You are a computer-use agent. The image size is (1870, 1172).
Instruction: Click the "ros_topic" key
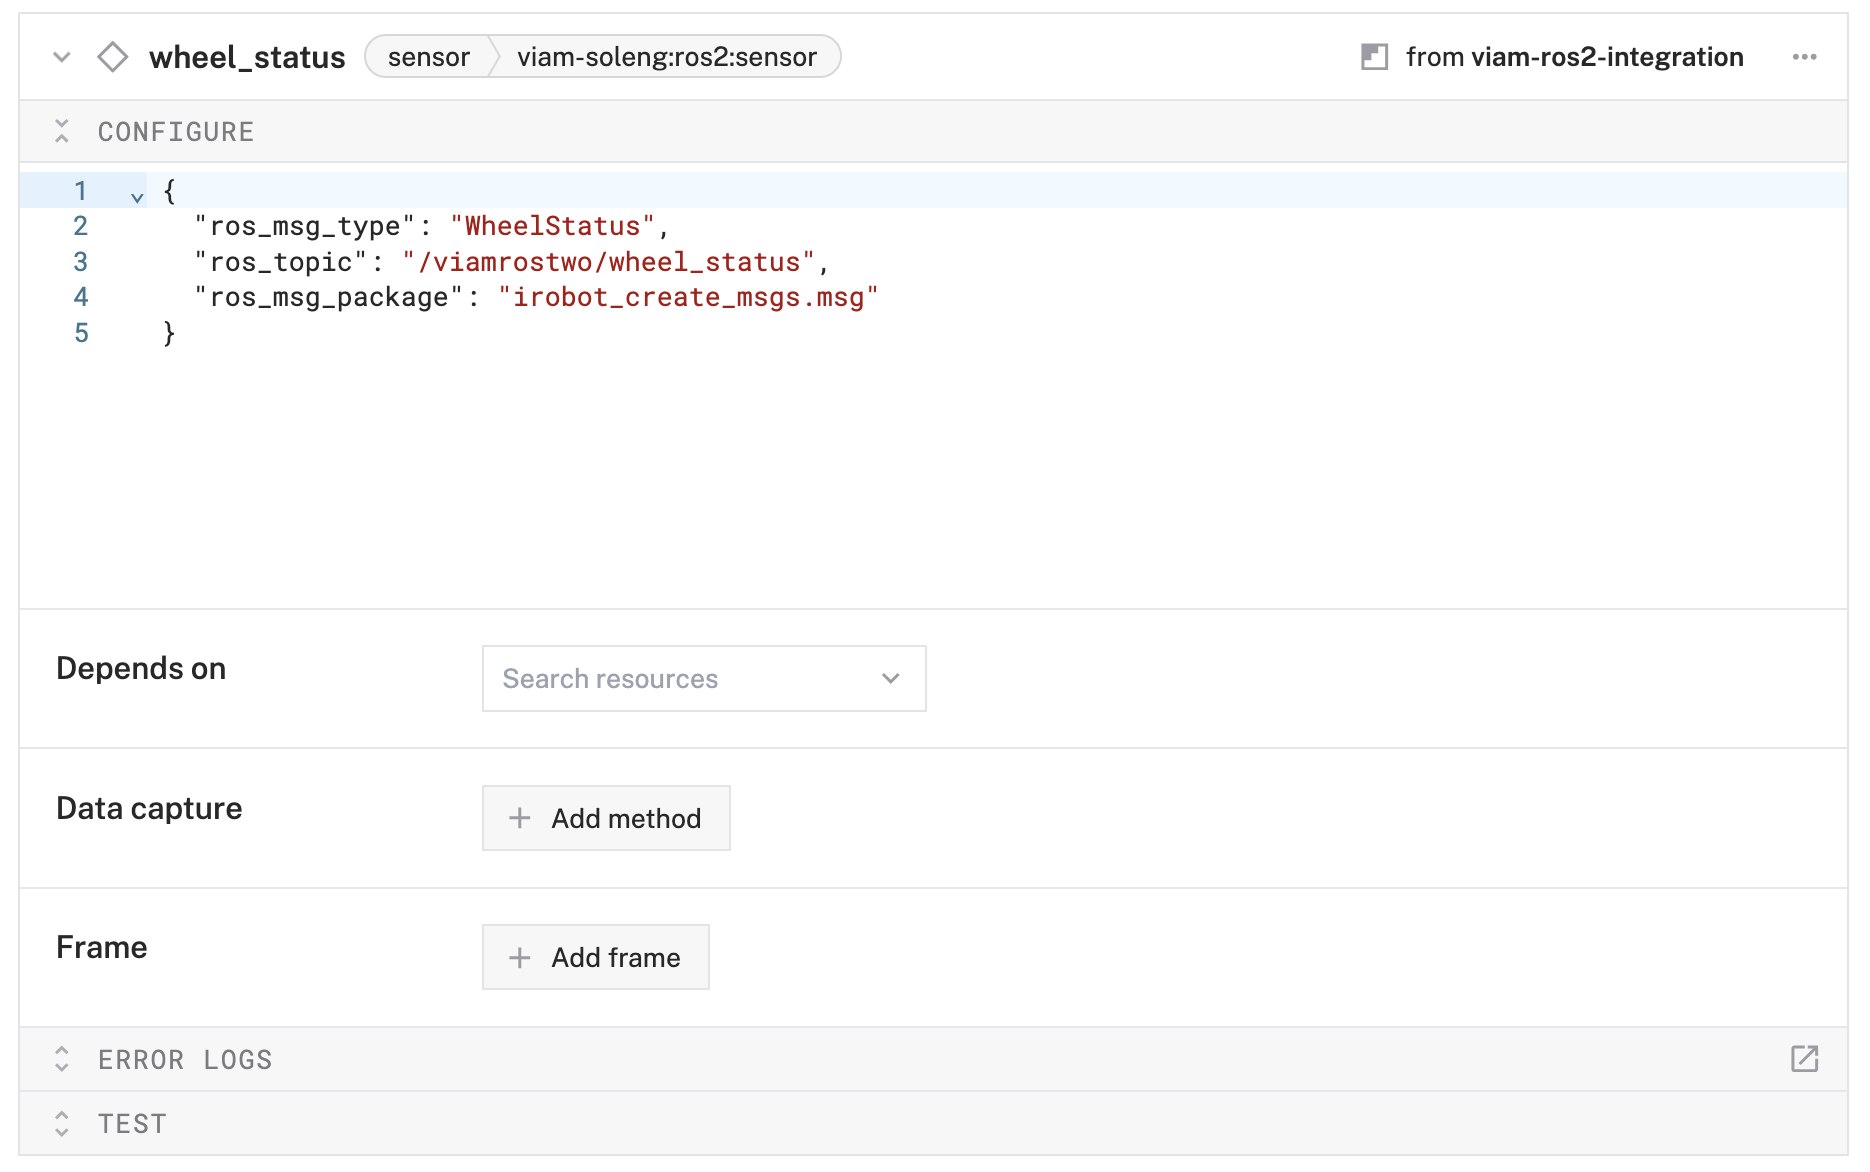(281, 262)
